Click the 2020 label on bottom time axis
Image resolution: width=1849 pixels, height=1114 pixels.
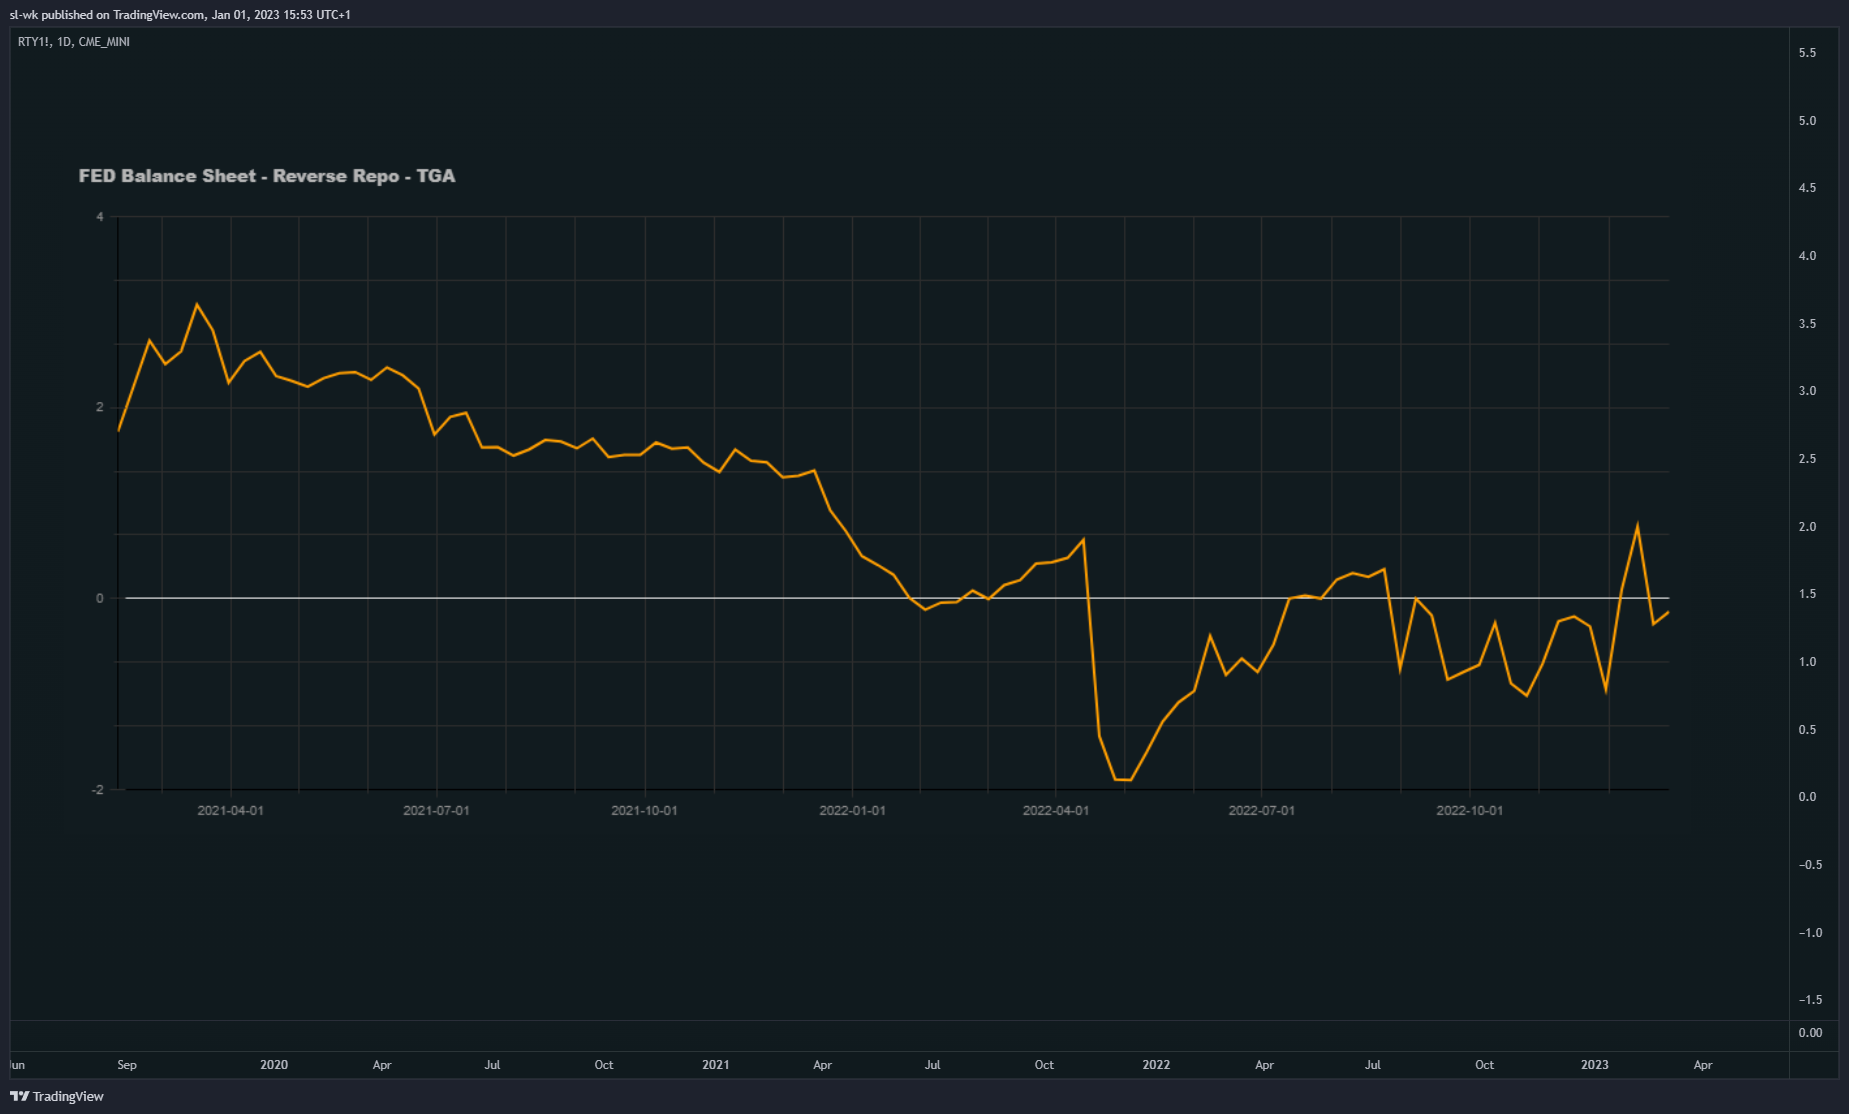coord(274,1065)
